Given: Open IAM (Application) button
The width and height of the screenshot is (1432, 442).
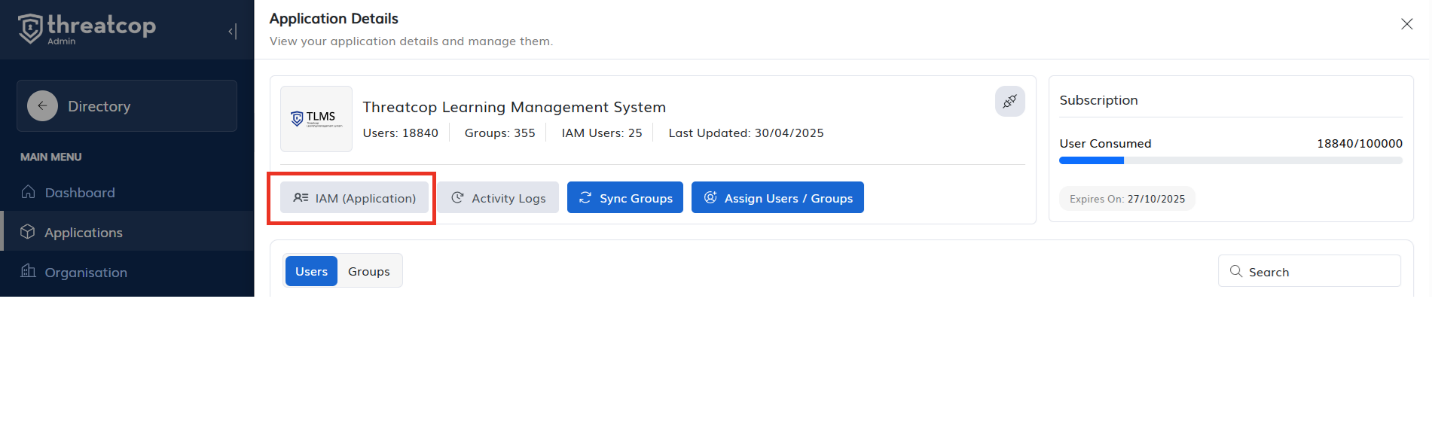Looking at the screenshot, I should coord(355,198).
